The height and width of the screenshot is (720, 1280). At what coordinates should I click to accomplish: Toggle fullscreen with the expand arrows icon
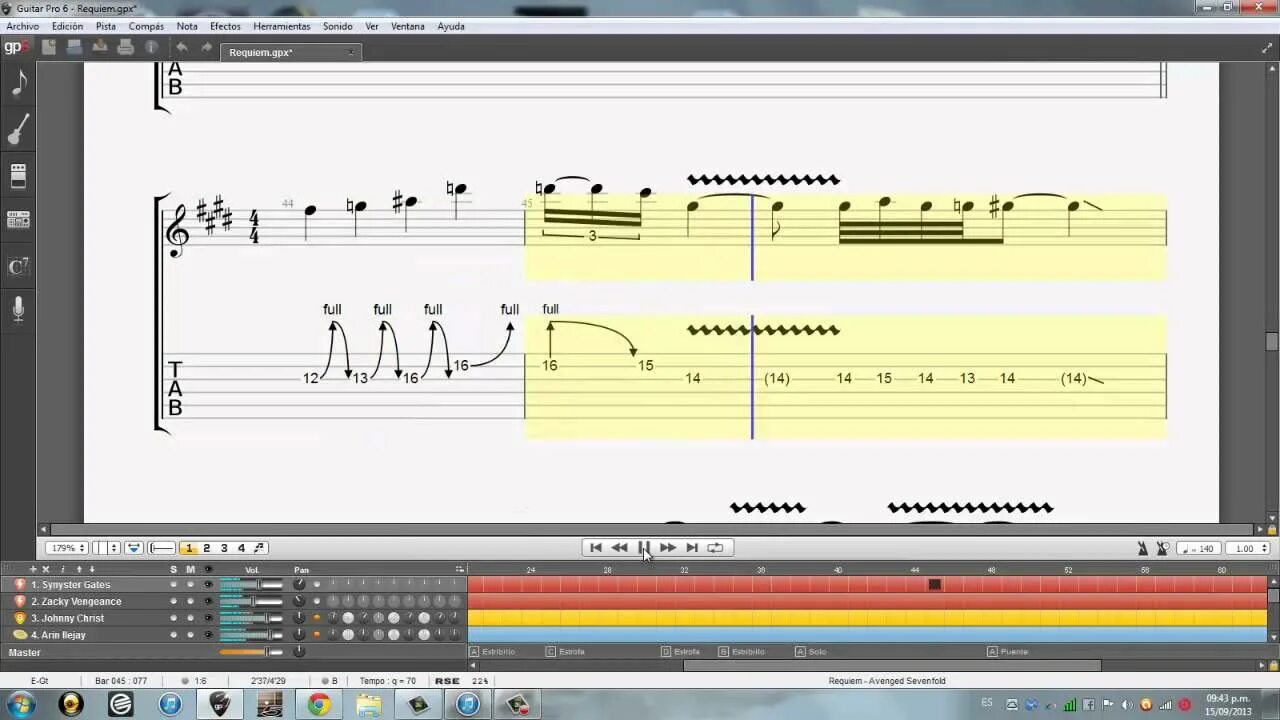1268,47
